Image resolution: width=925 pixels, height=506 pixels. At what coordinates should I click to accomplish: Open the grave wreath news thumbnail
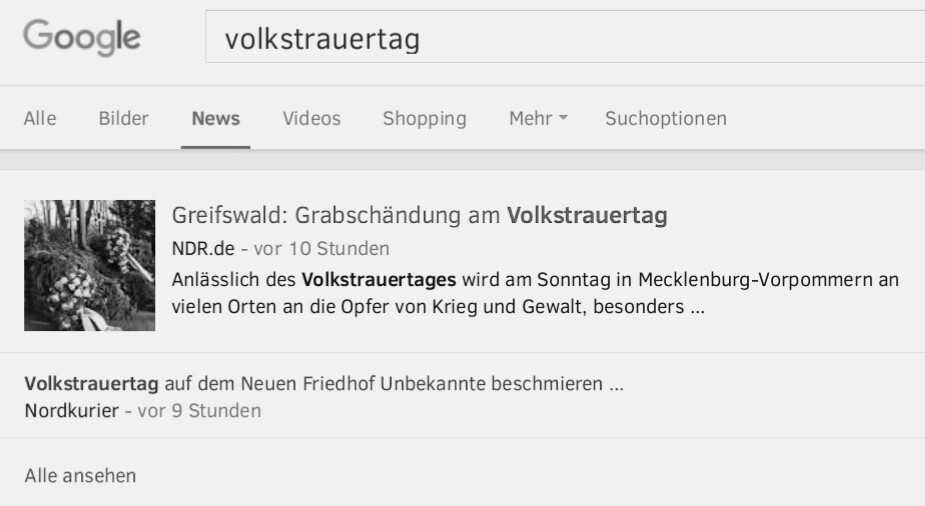pyautogui.click(x=90, y=265)
